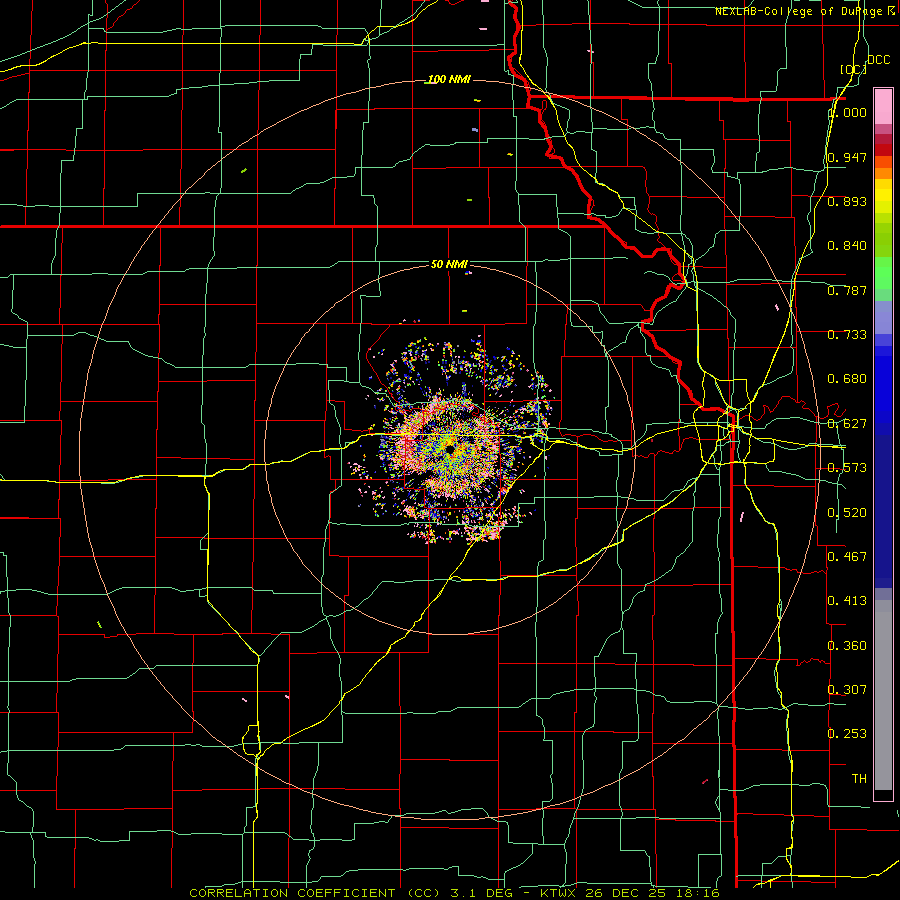Select the 0.253 legend value
Viewport: 900px width, 900px height.
click(x=847, y=734)
